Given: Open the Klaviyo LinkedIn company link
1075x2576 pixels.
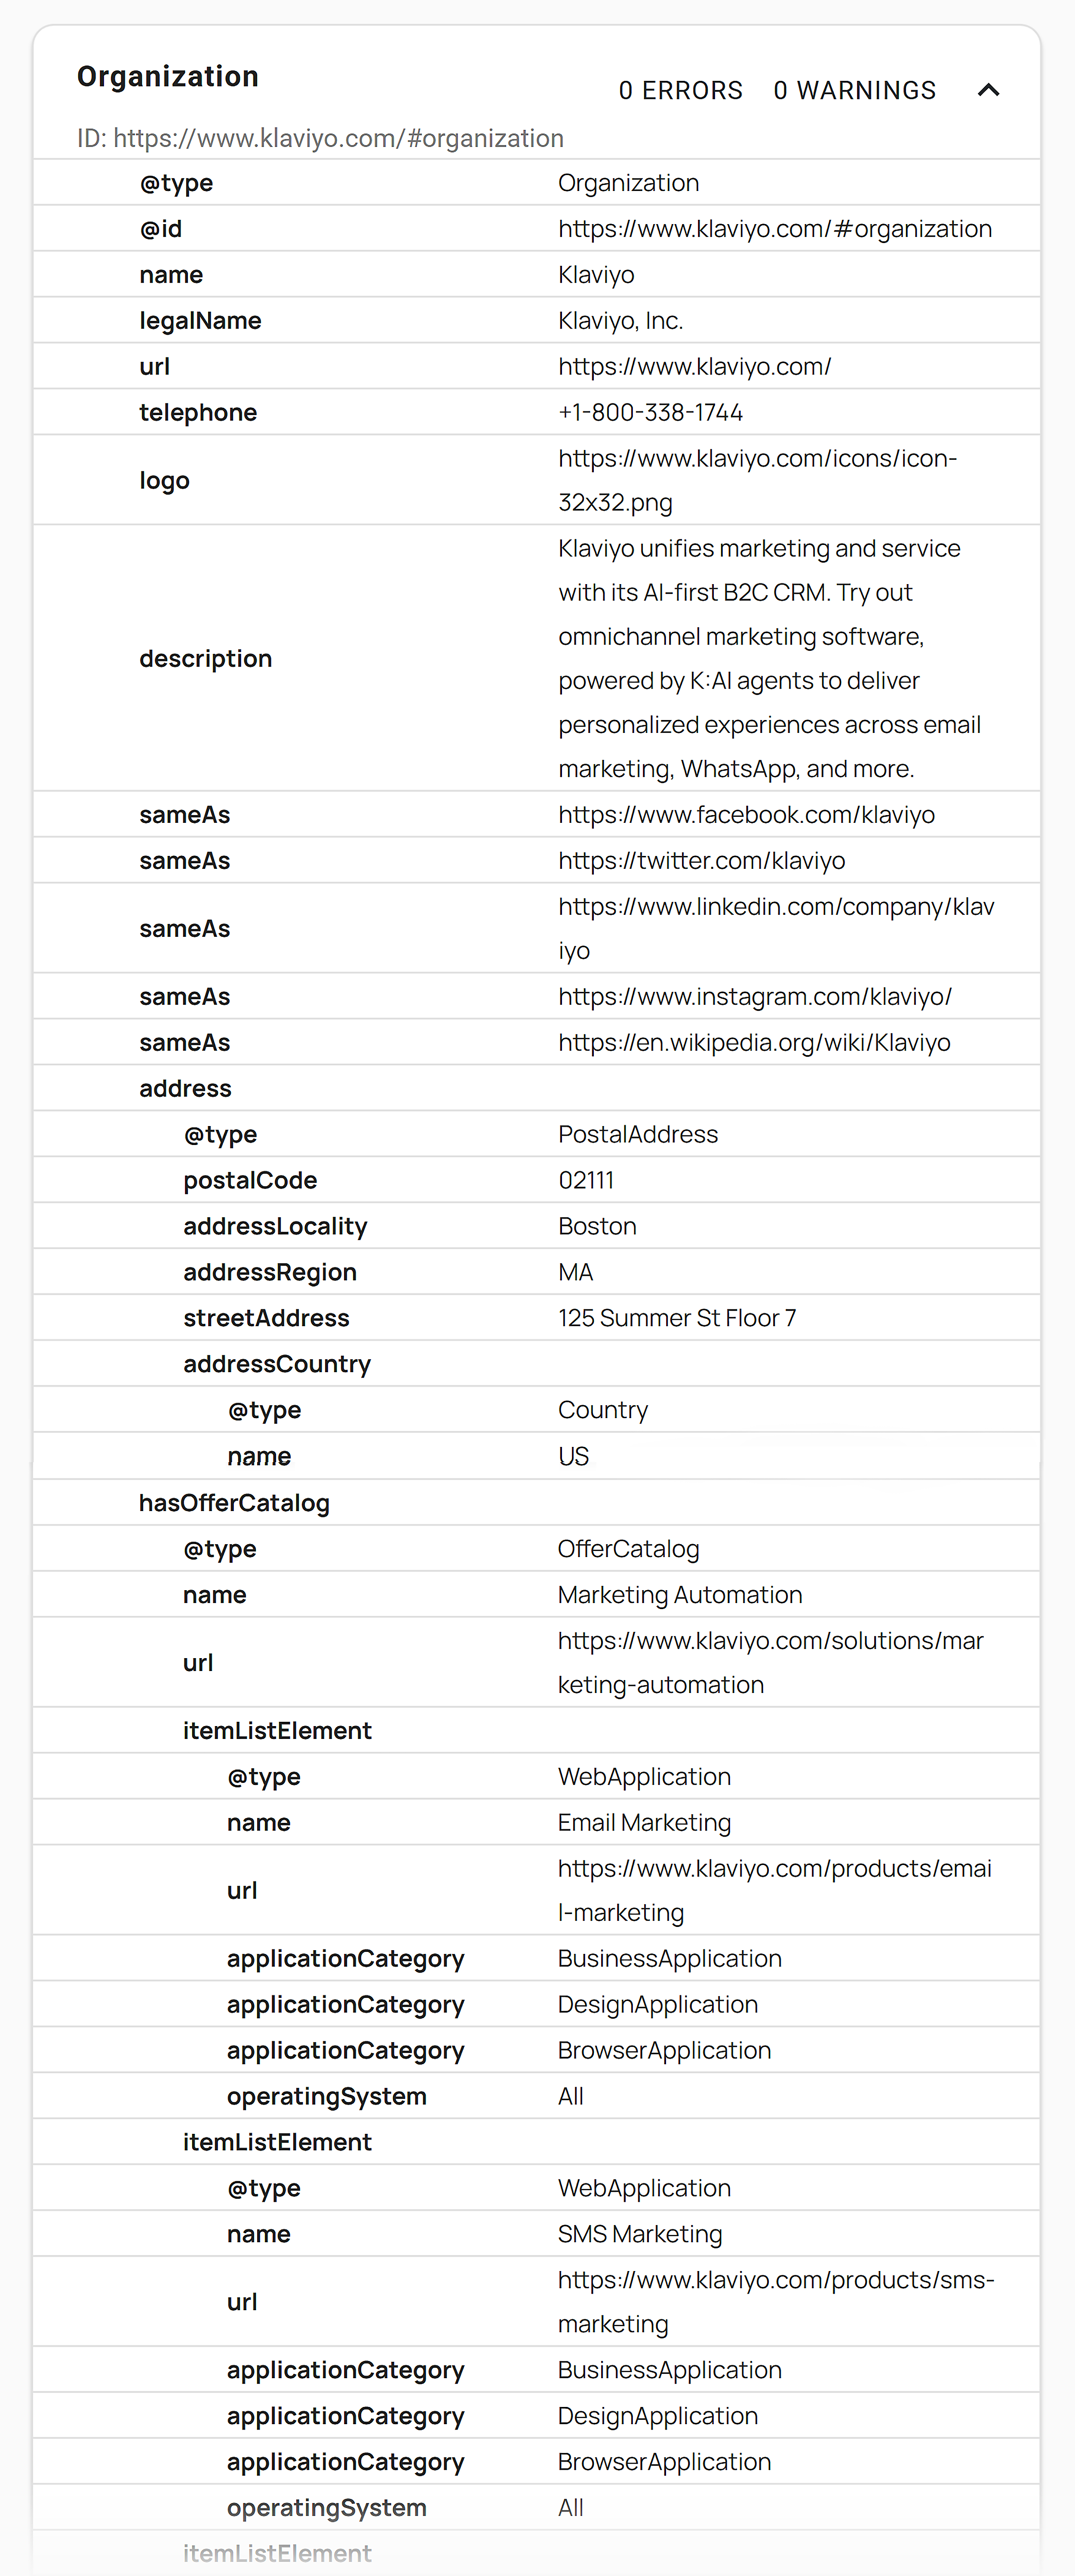Looking at the screenshot, I should (777, 928).
